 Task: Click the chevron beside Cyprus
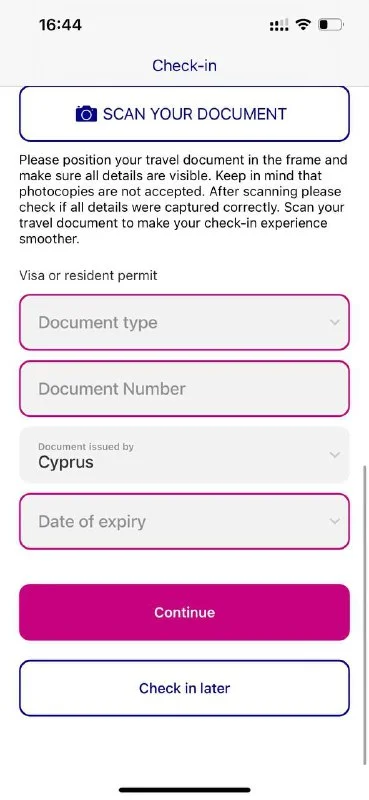pyautogui.click(x=334, y=455)
